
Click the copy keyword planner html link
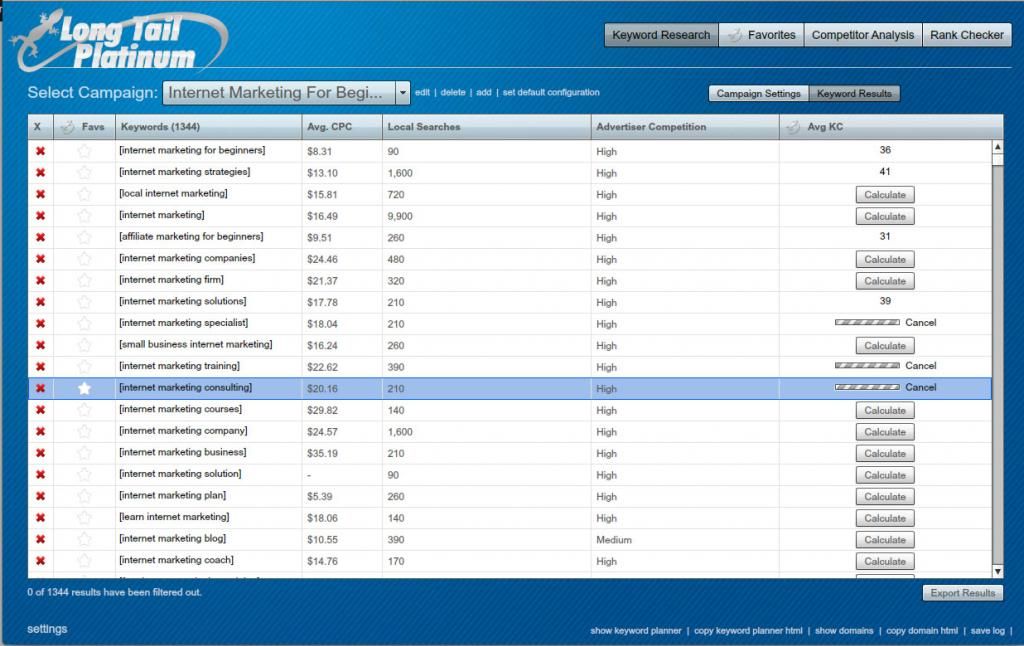[x=748, y=630]
